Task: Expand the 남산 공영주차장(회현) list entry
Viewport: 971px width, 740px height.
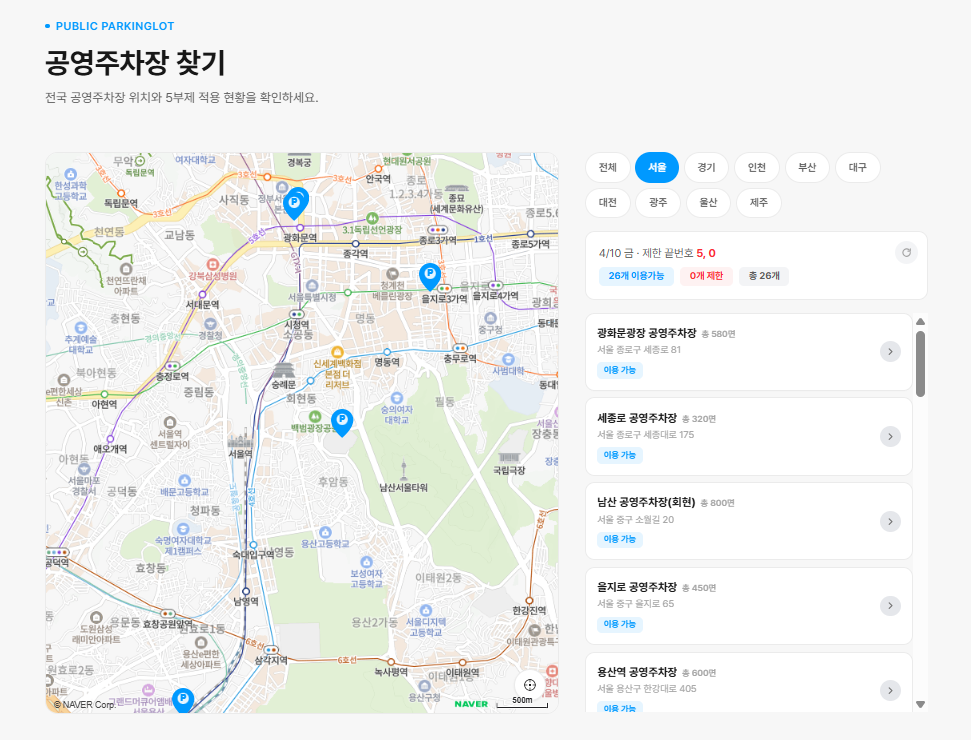Action: pos(889,521)
